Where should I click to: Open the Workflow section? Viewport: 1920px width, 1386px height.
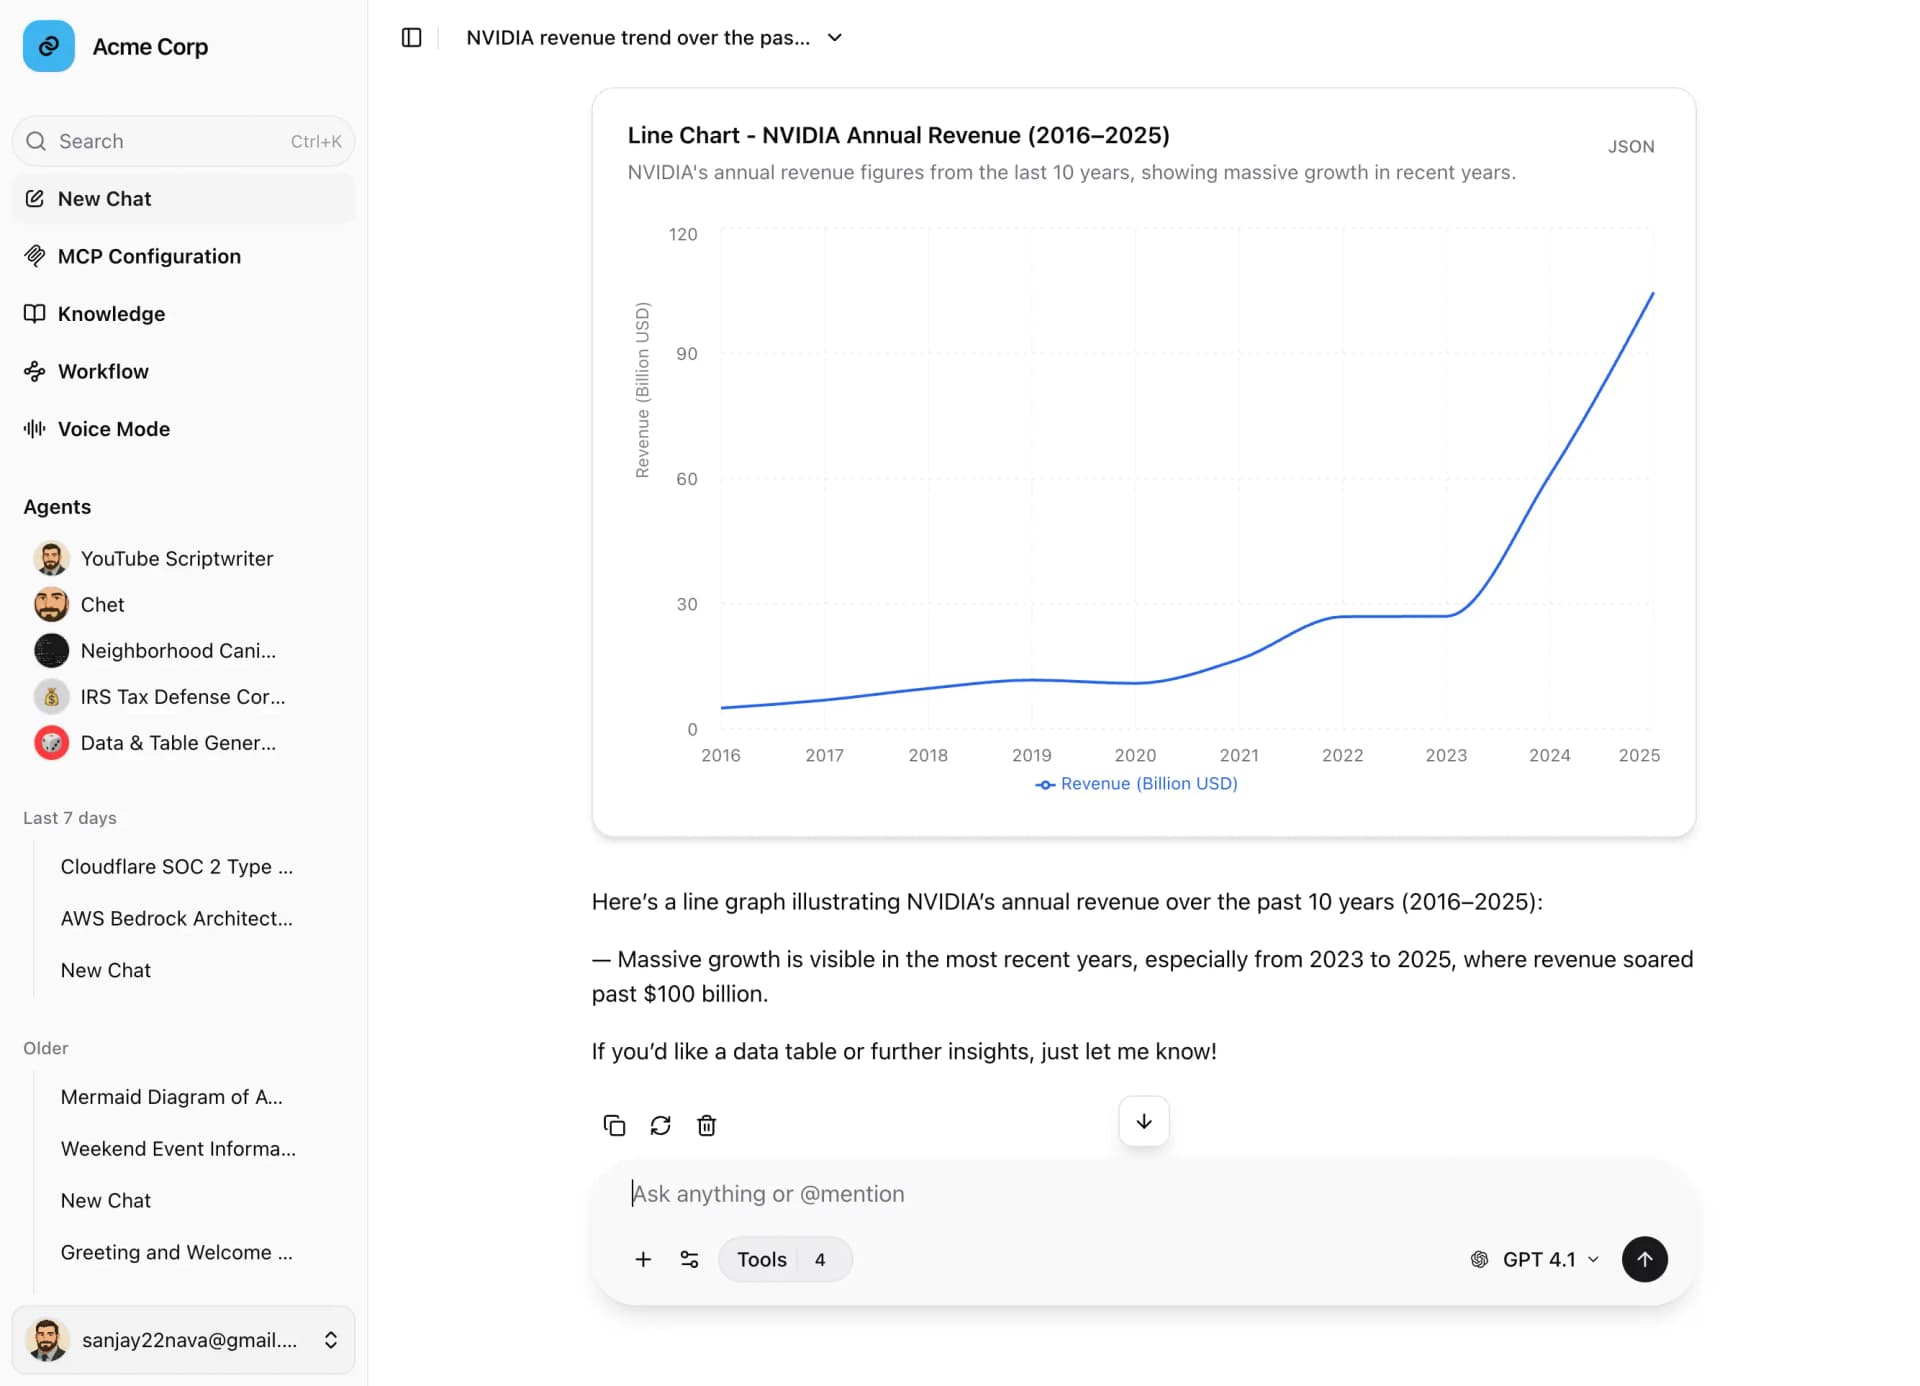(x=102, y=371)
